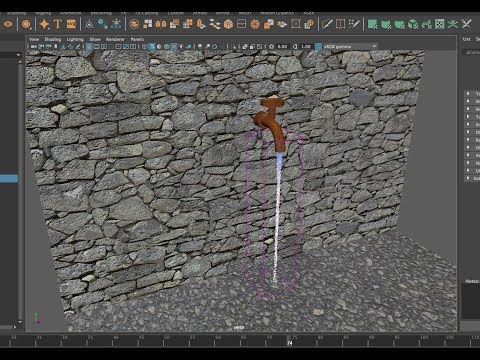
Task: Open the View panel menu
Action: tap(34, 39)
